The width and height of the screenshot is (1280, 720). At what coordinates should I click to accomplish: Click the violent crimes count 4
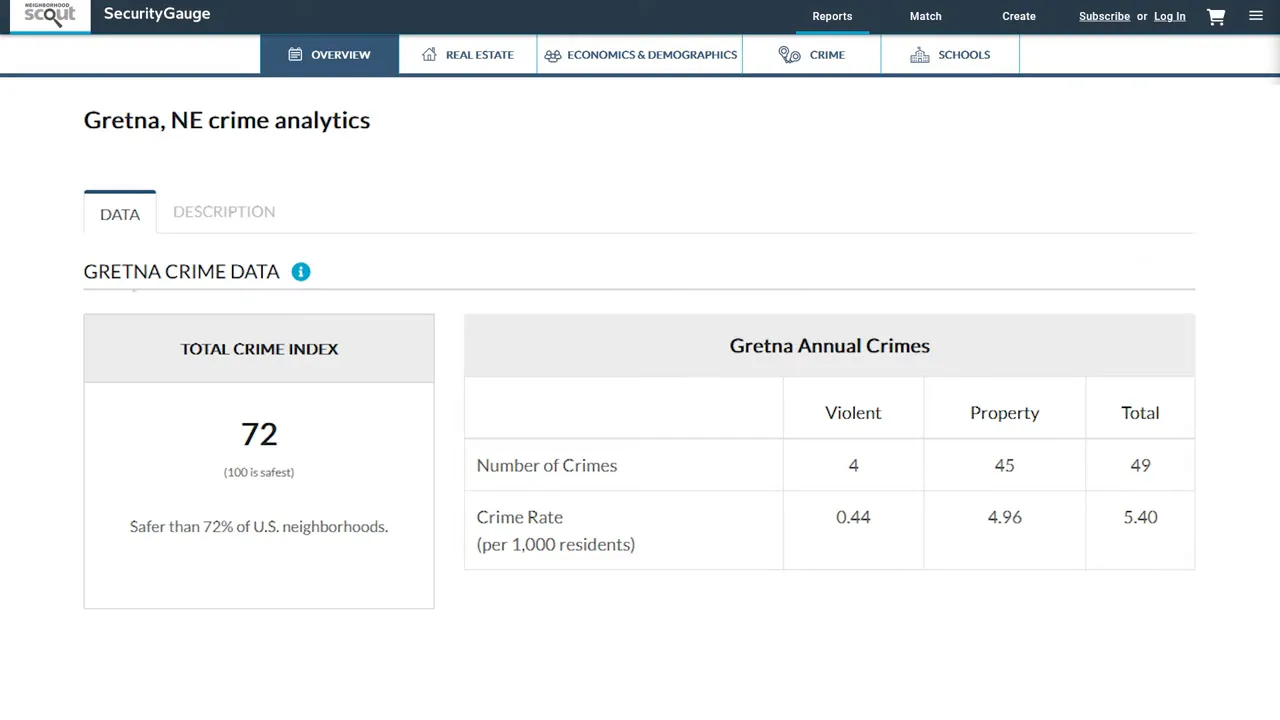click(x=853, y=466)
